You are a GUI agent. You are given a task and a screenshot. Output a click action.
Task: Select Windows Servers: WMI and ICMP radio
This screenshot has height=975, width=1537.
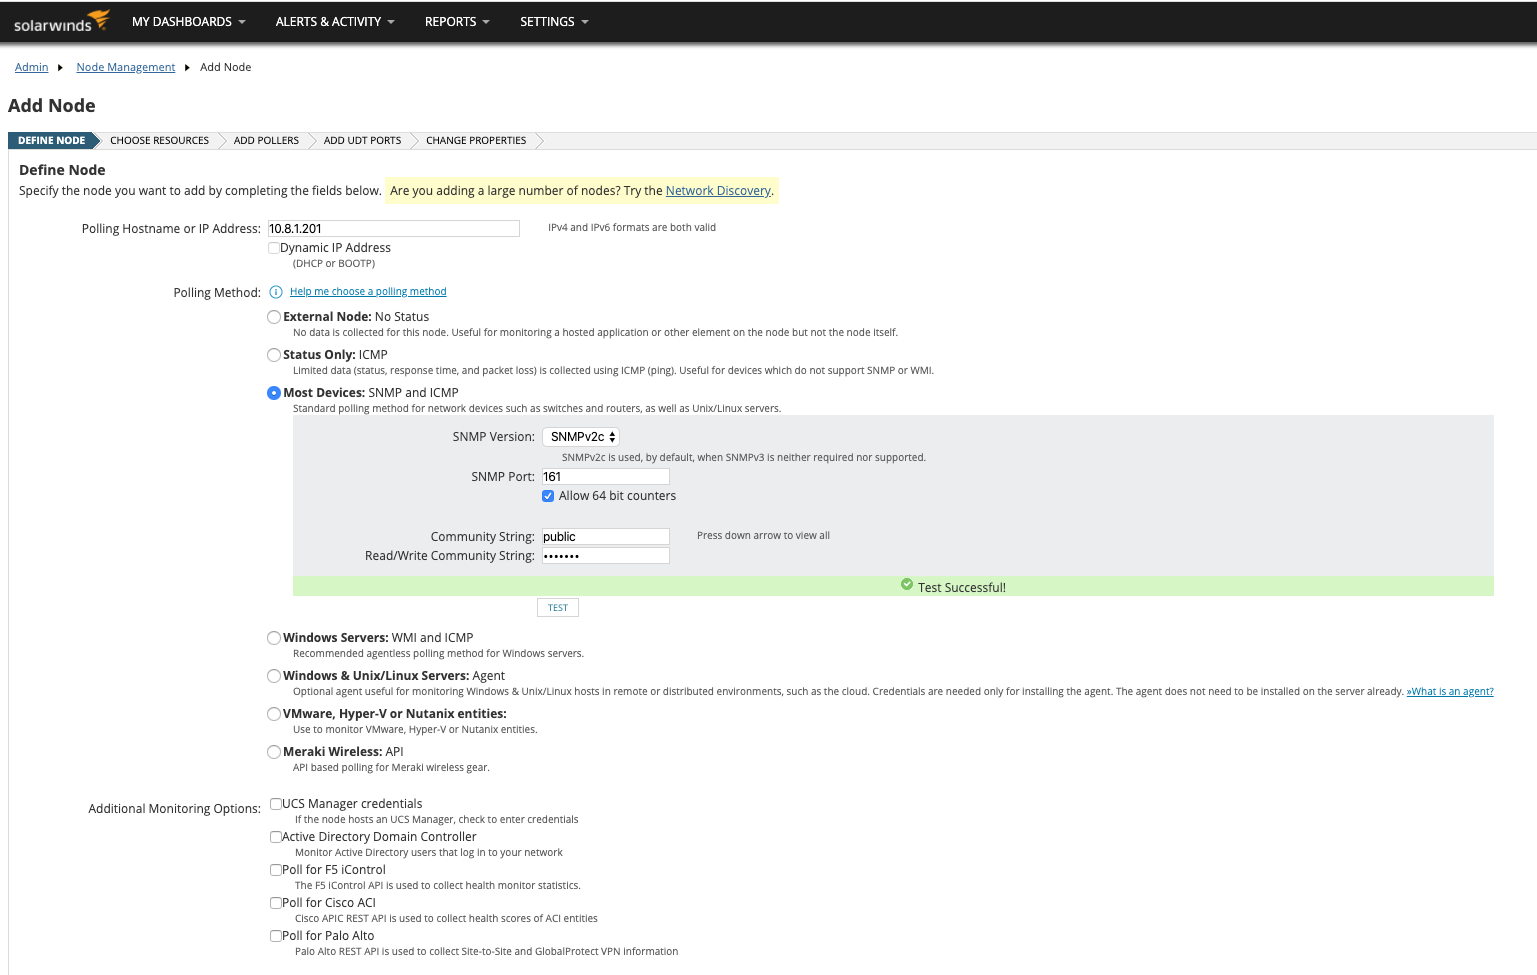click(x=274, y=638)
